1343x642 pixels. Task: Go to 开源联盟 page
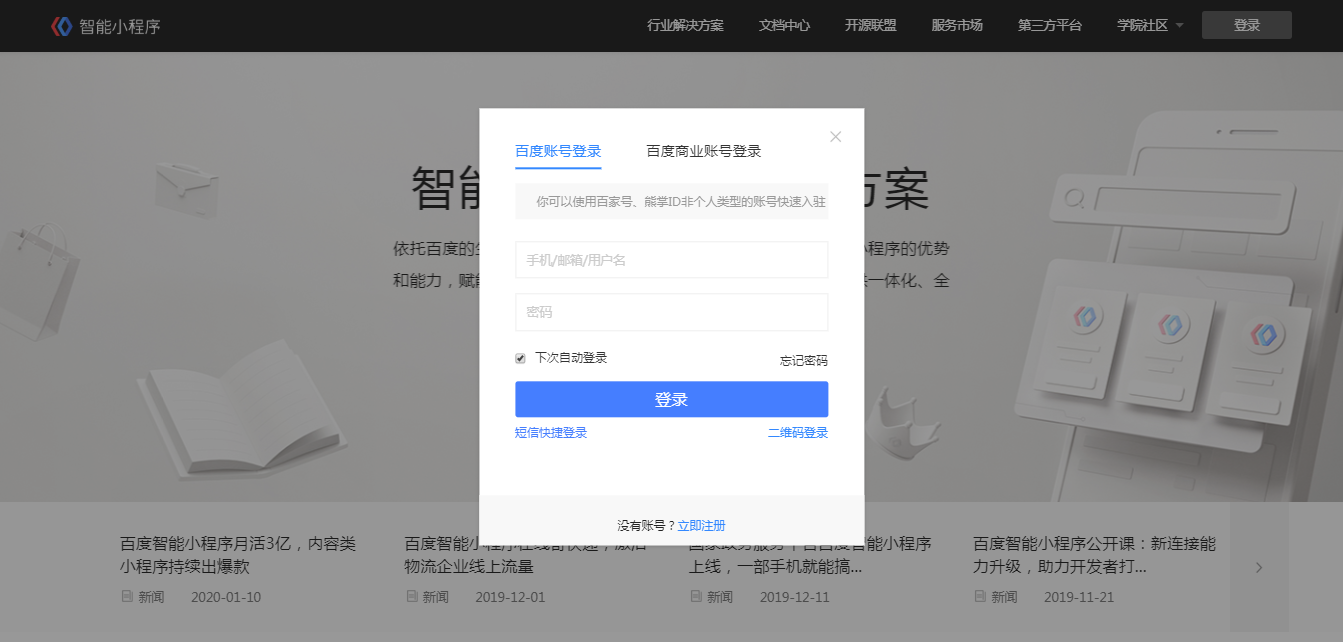pos(870,26)
